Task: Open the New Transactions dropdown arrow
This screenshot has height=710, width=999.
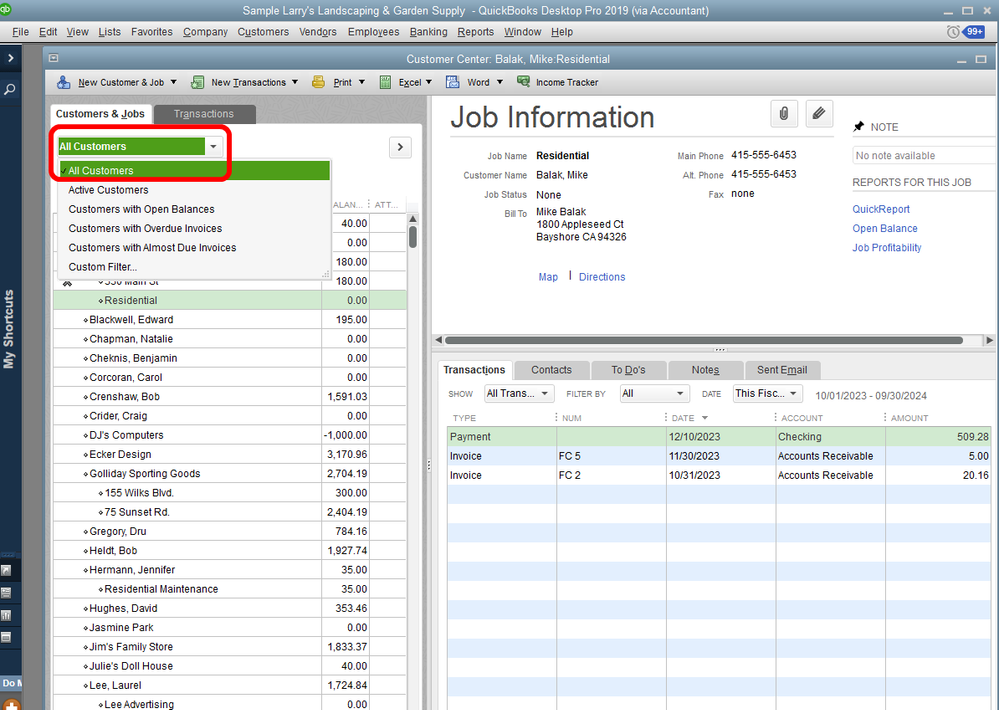Action: [294, 82]
